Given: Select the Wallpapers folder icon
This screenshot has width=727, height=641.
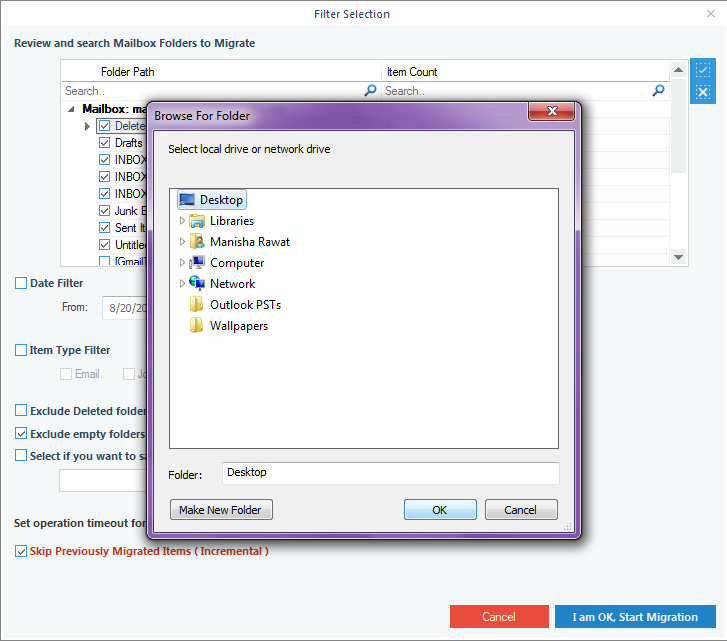Looking at the screenshot, I should click(197, 326).
